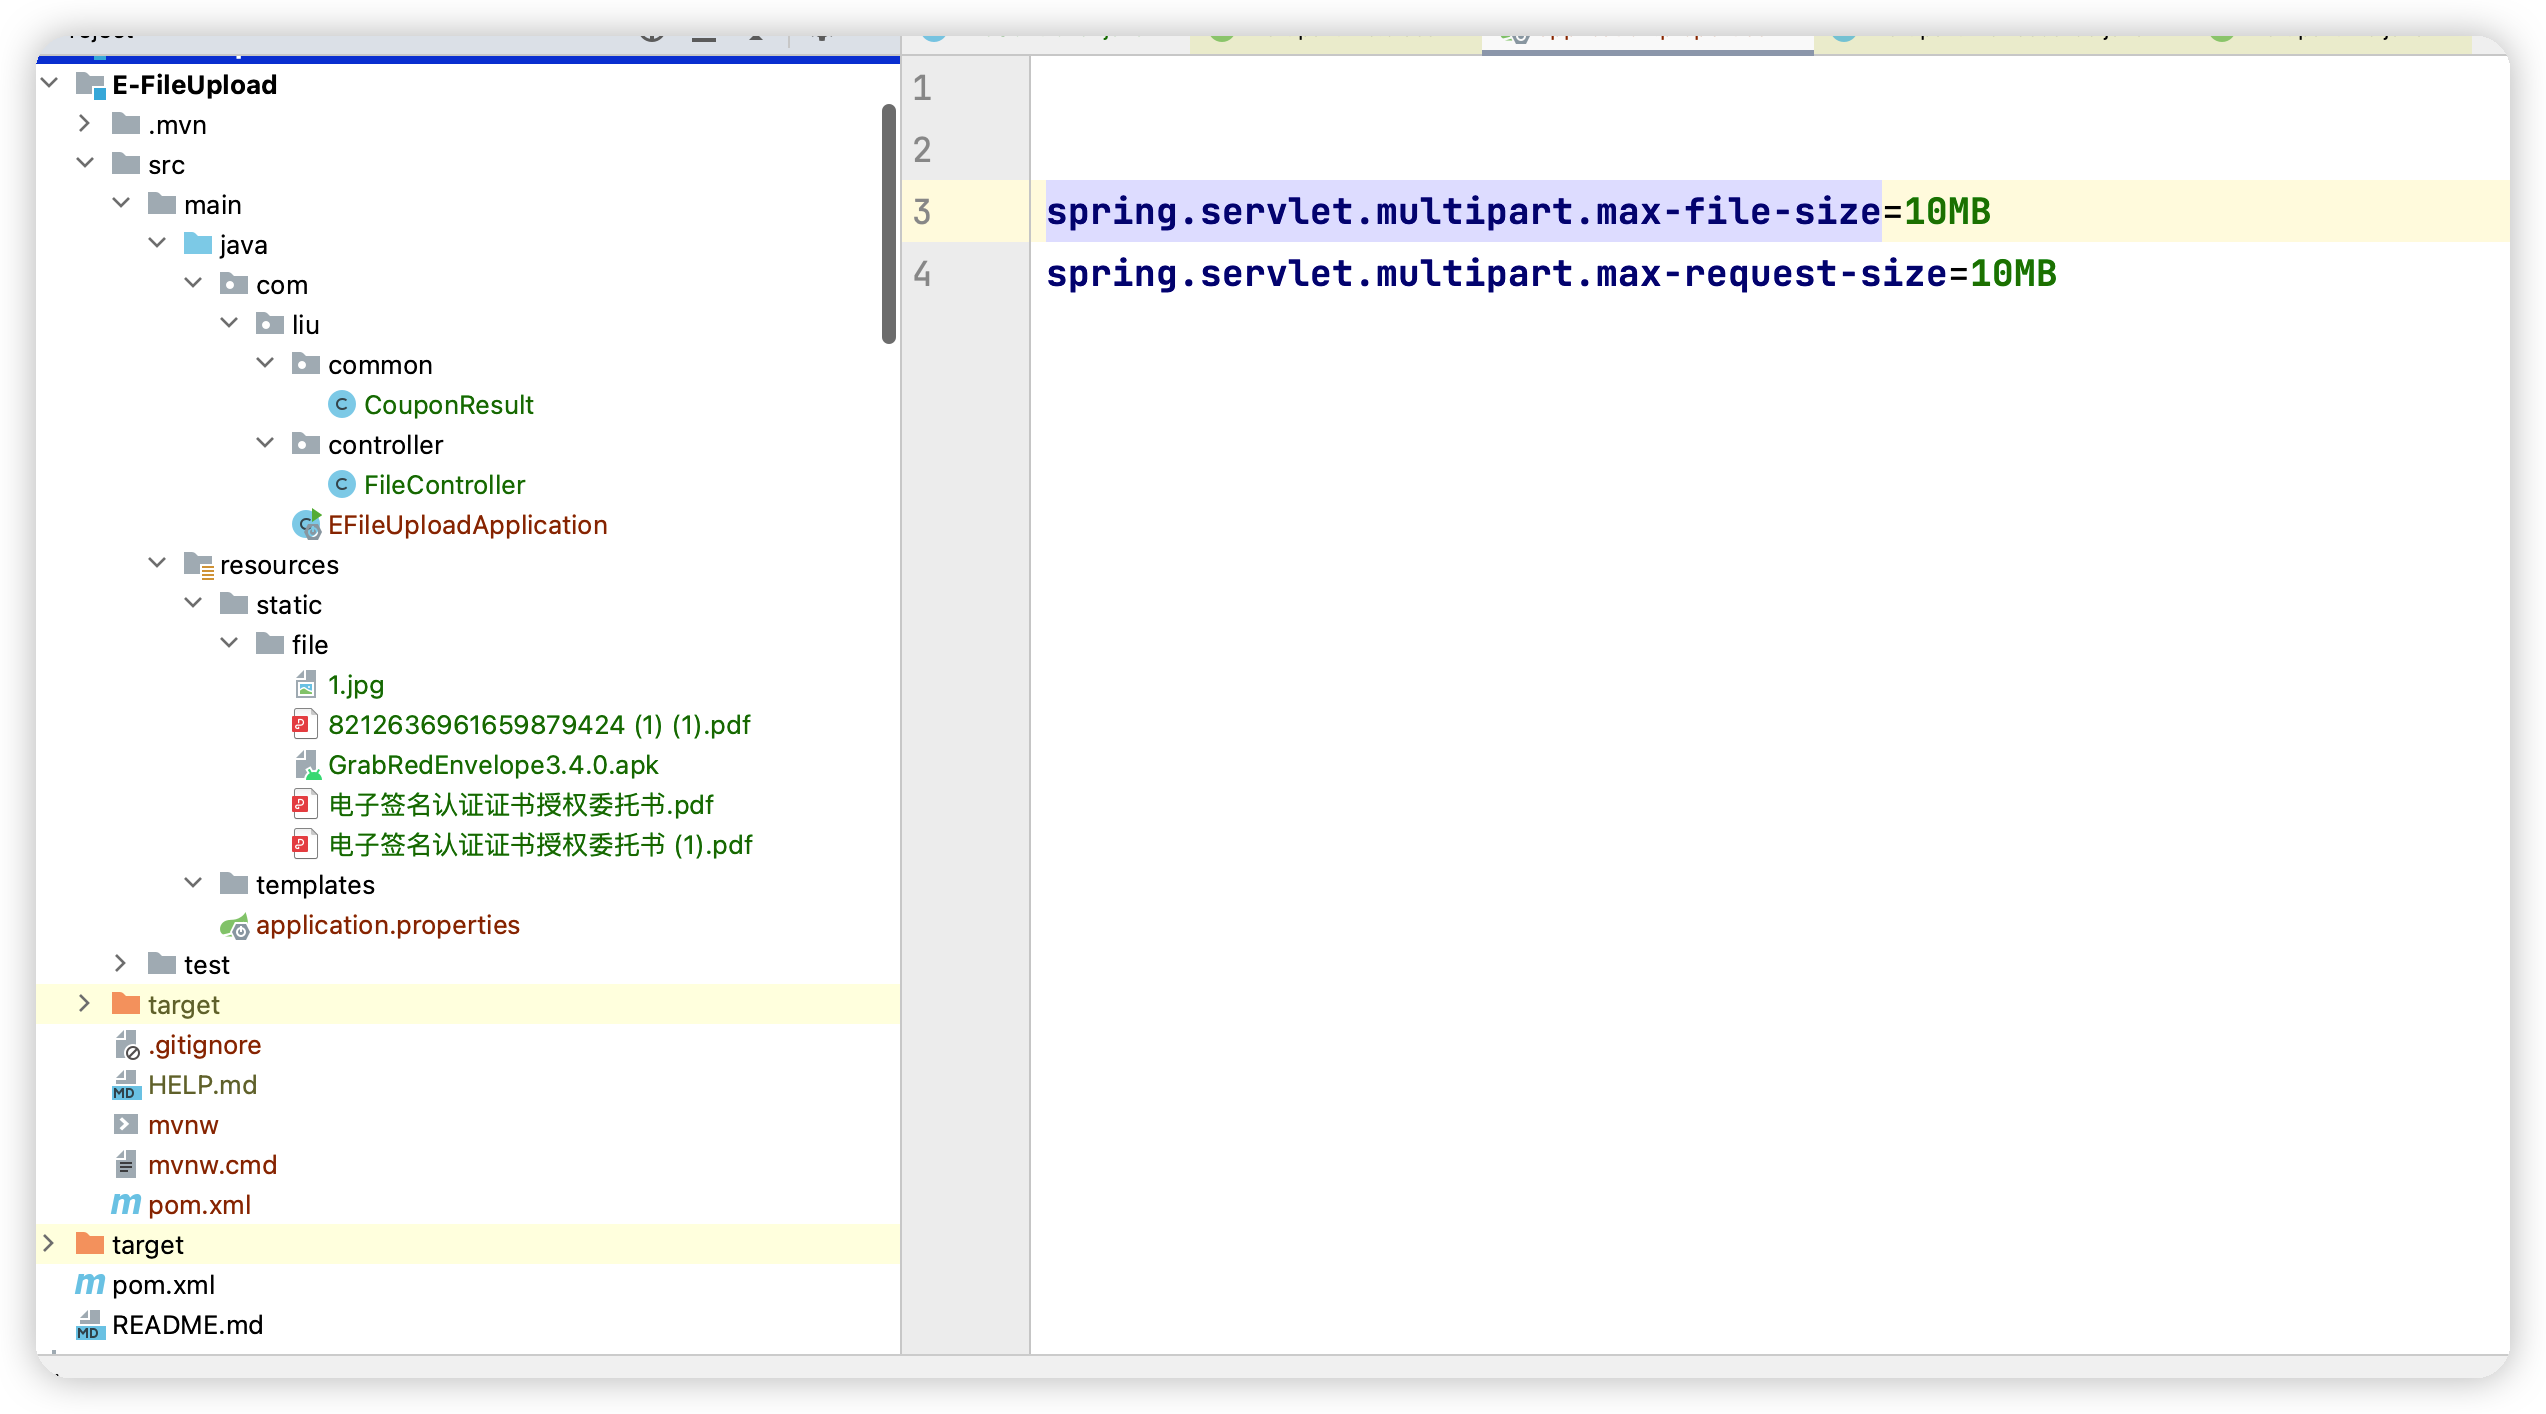This screenshot has width=2546, height=1414.
Task: Click PDF icon of 电子签名认证证书授权委托书 (1).pdf
Action: (305, 844)
